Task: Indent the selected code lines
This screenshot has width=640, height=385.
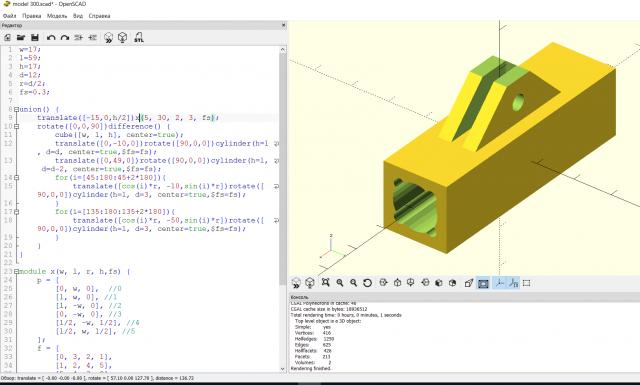Action: (93, 38)
